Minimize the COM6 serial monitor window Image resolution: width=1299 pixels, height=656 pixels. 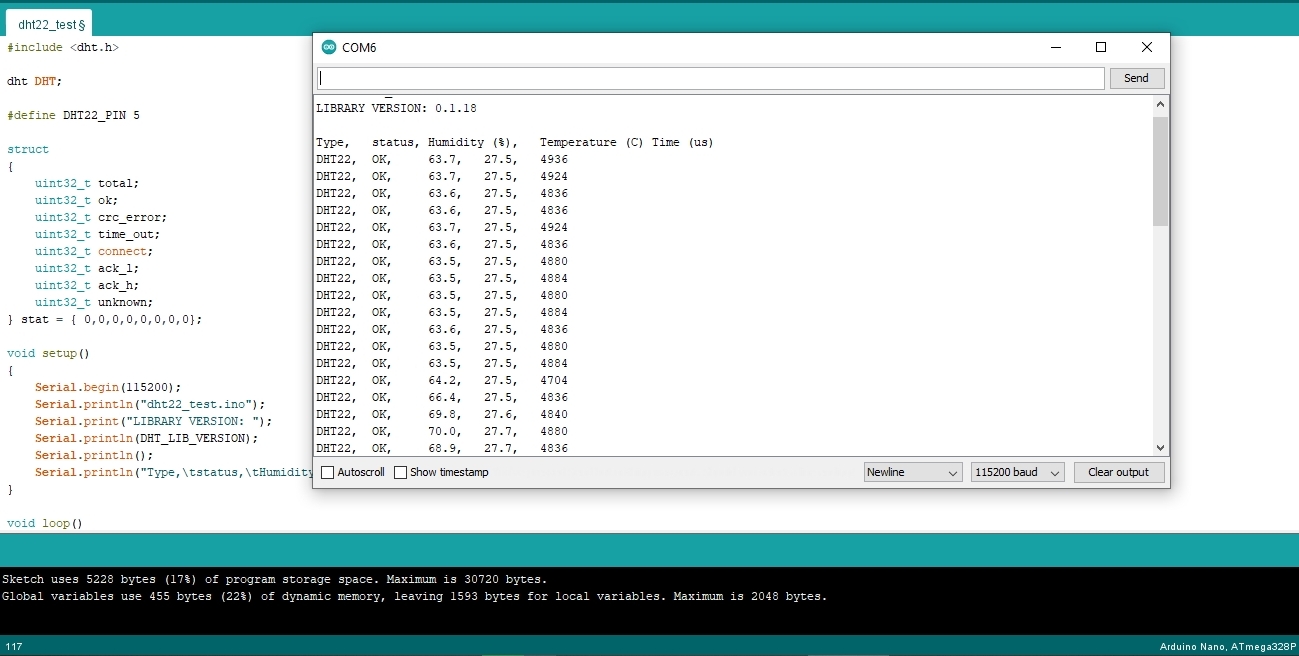(x=1055, y=47)
